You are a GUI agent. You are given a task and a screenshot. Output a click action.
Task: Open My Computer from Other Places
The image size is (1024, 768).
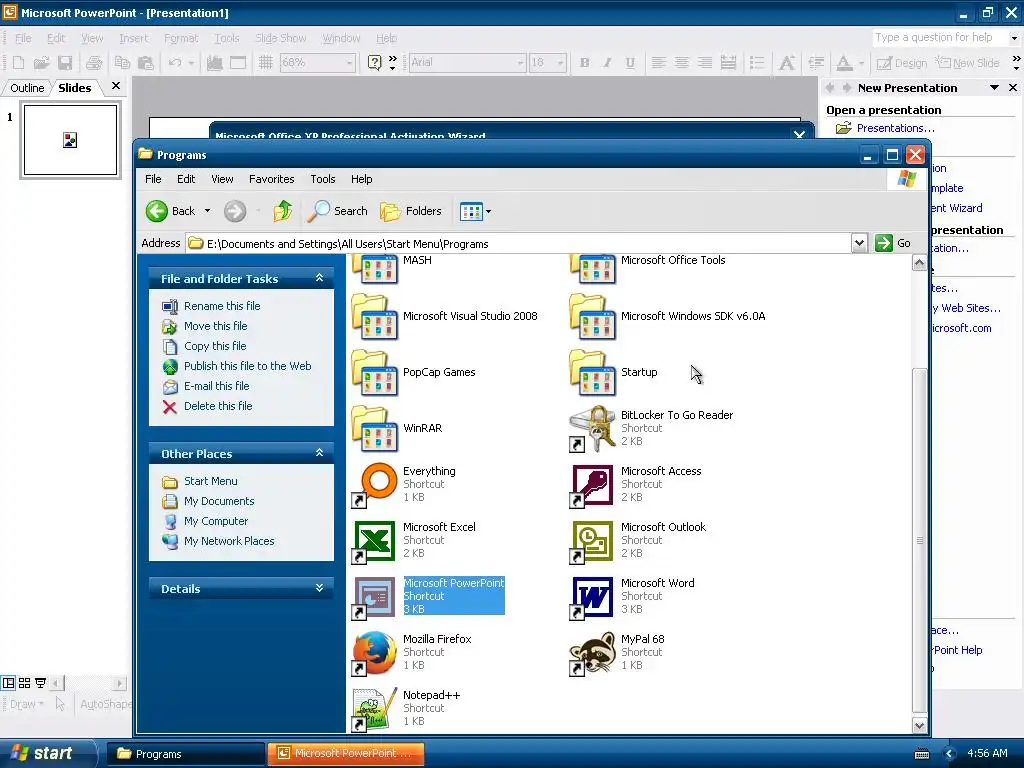pos(216,521)
